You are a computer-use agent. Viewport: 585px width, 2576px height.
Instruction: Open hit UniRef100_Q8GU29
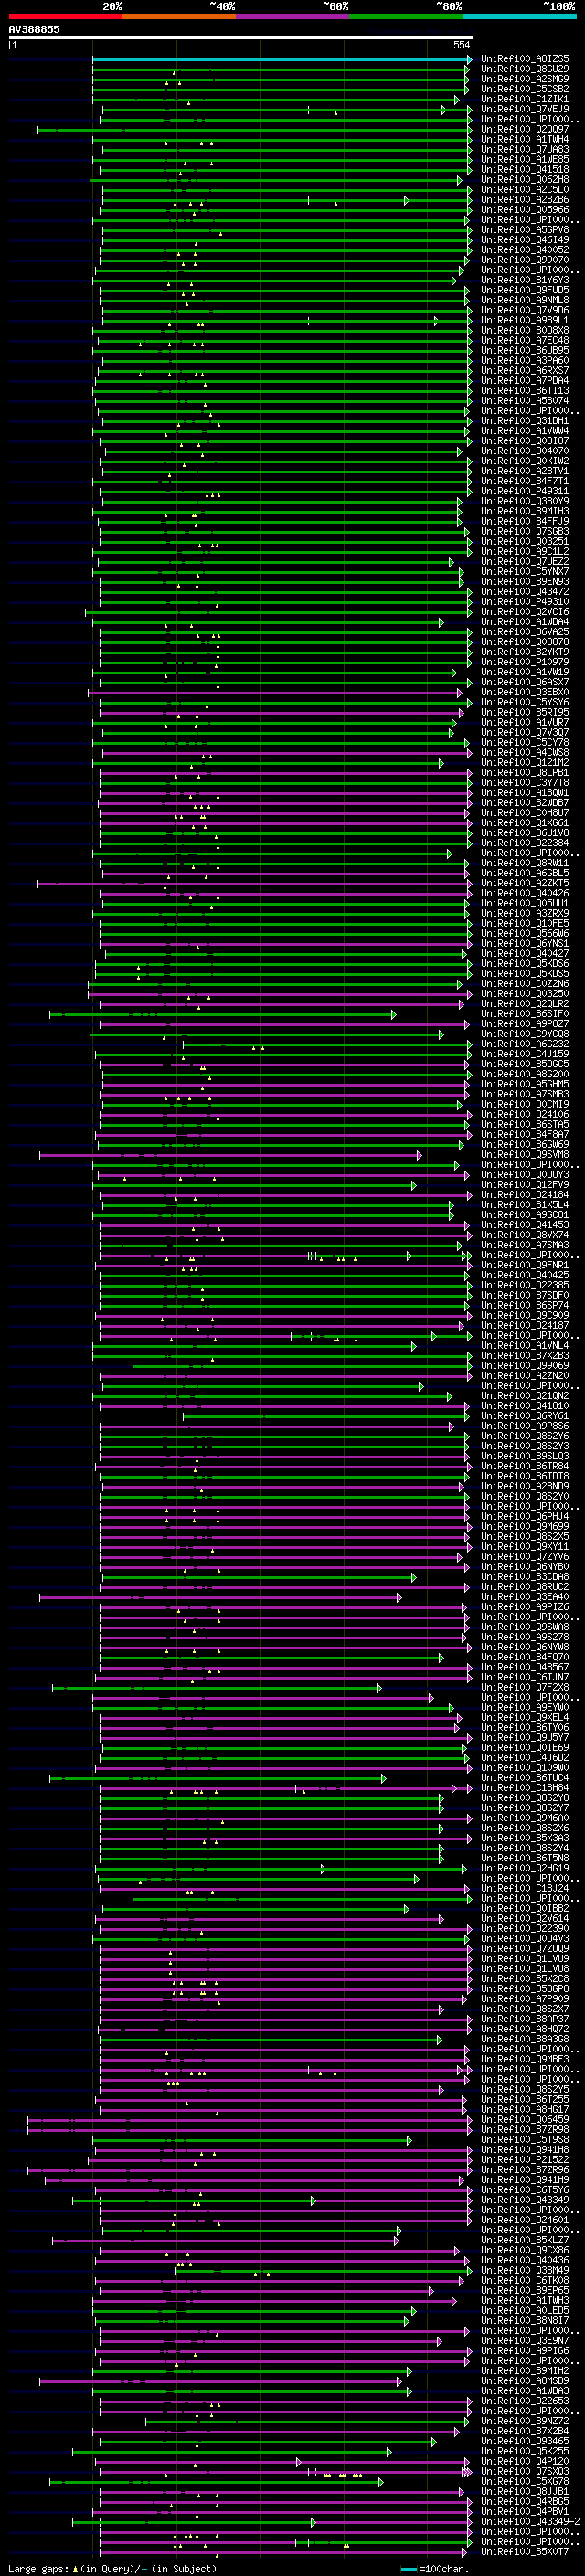(525, 69)
